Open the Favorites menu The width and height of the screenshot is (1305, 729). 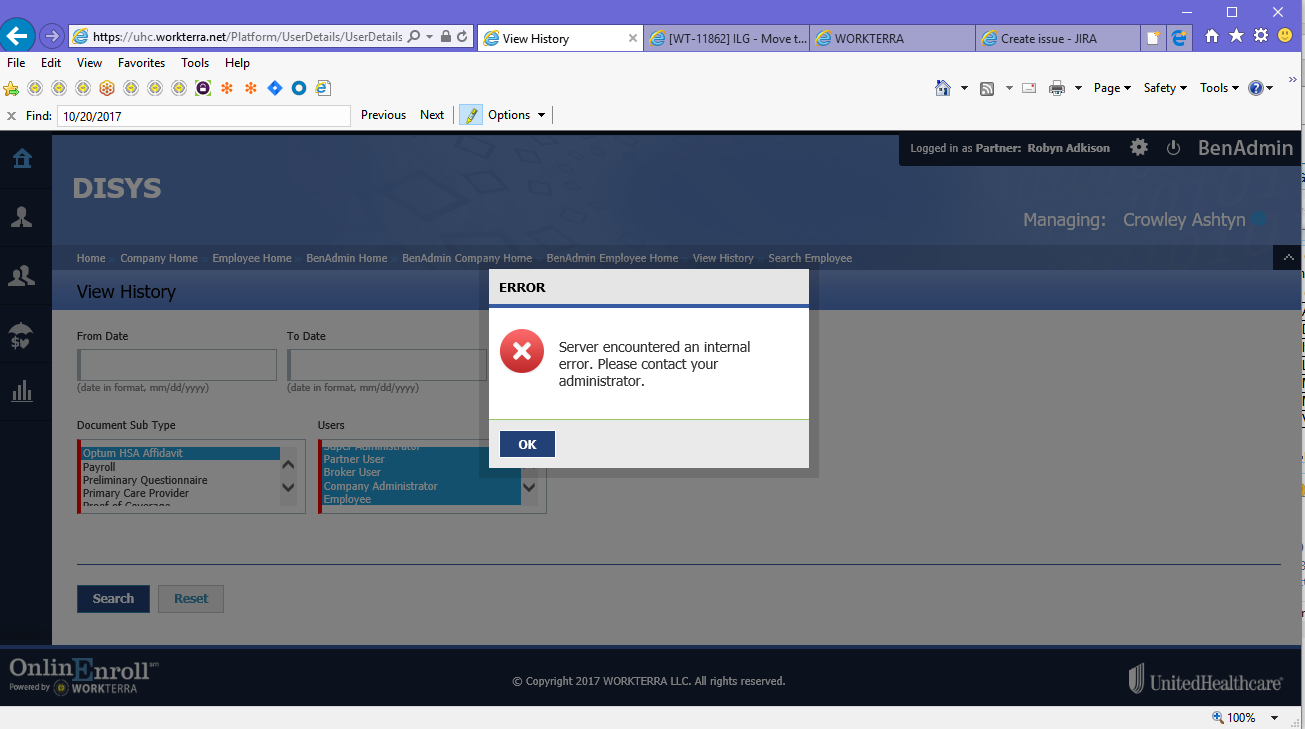(141, 63)
